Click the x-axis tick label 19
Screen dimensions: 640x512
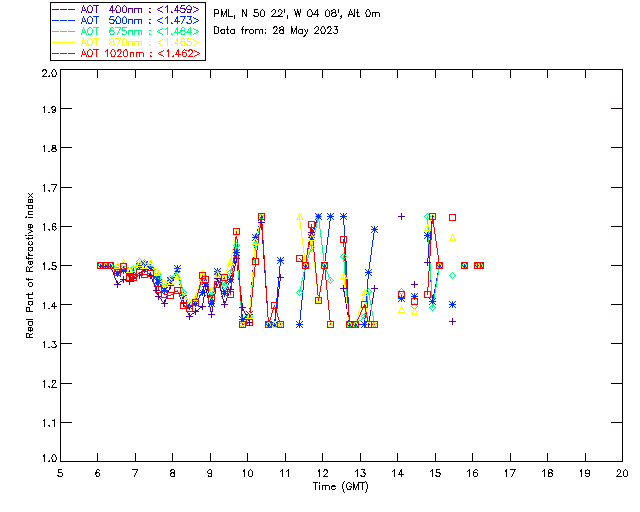tap(585, 473)
